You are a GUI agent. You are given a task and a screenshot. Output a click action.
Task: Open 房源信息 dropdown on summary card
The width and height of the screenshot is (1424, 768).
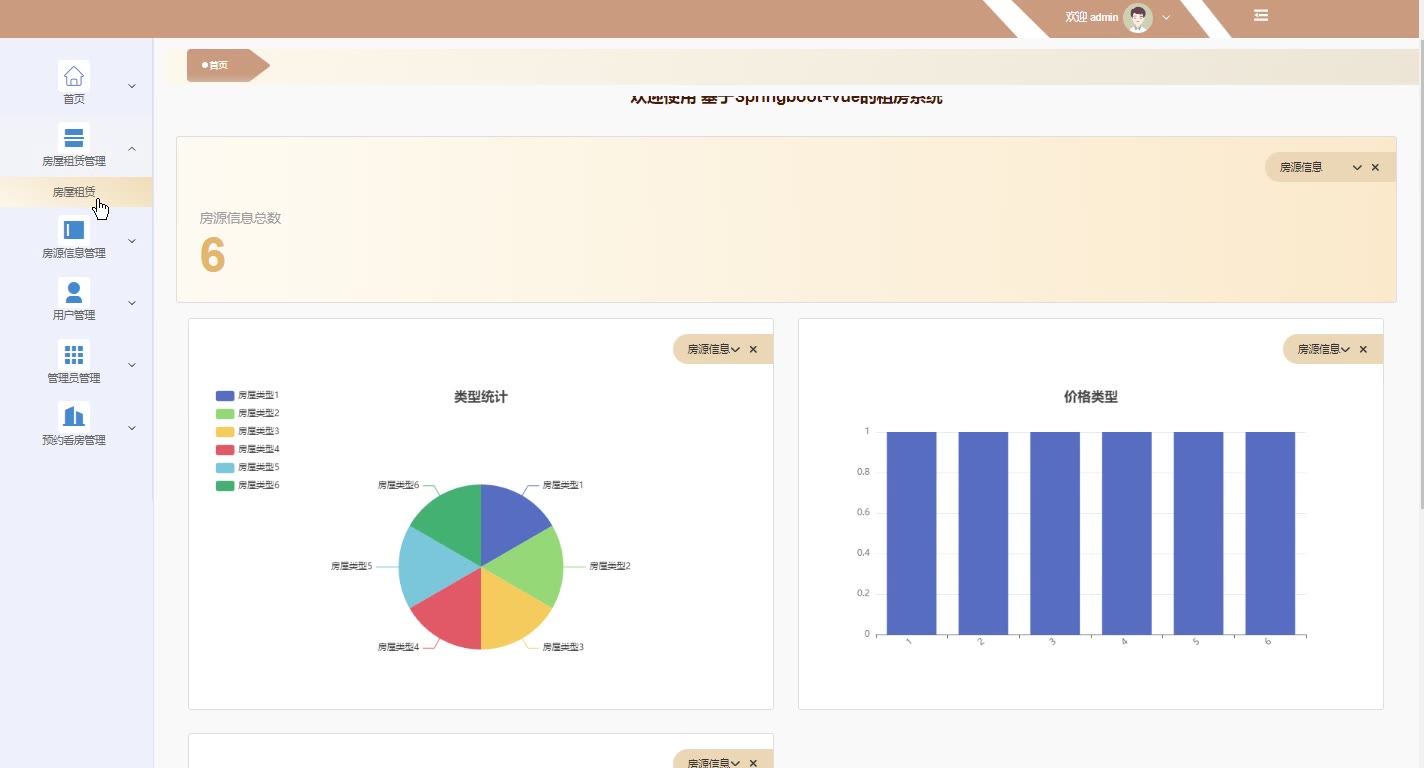point(1357,167)
